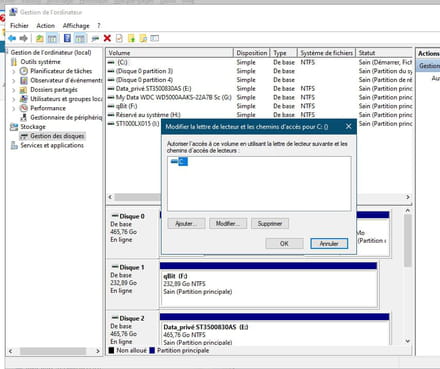This screenshot has width=440, height=369.
Task: Confirm the dialog with OK
Action: coord(284,244)
